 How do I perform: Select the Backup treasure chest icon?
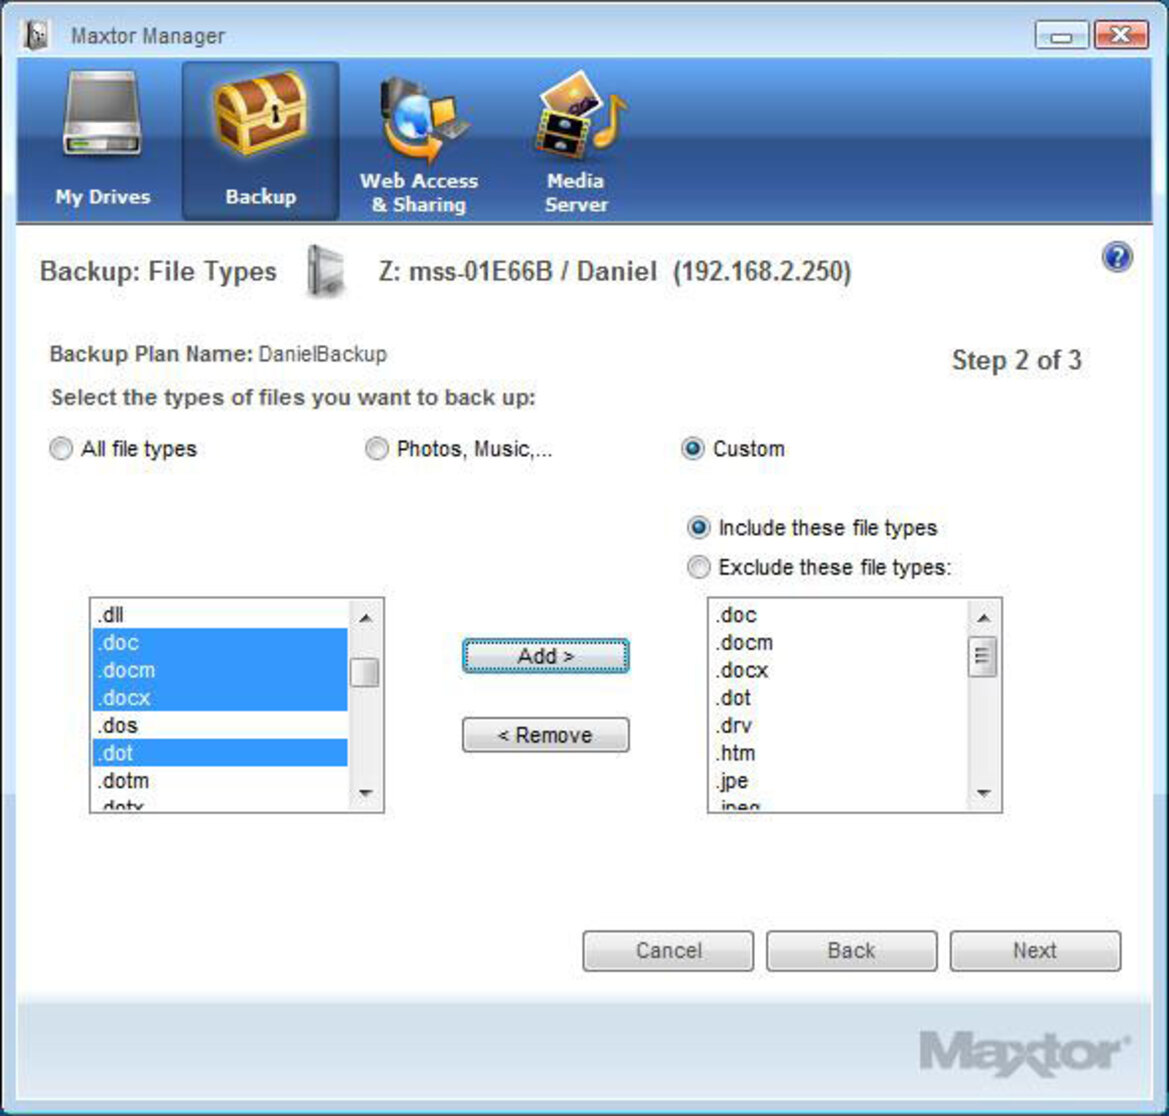coord(260,112)
